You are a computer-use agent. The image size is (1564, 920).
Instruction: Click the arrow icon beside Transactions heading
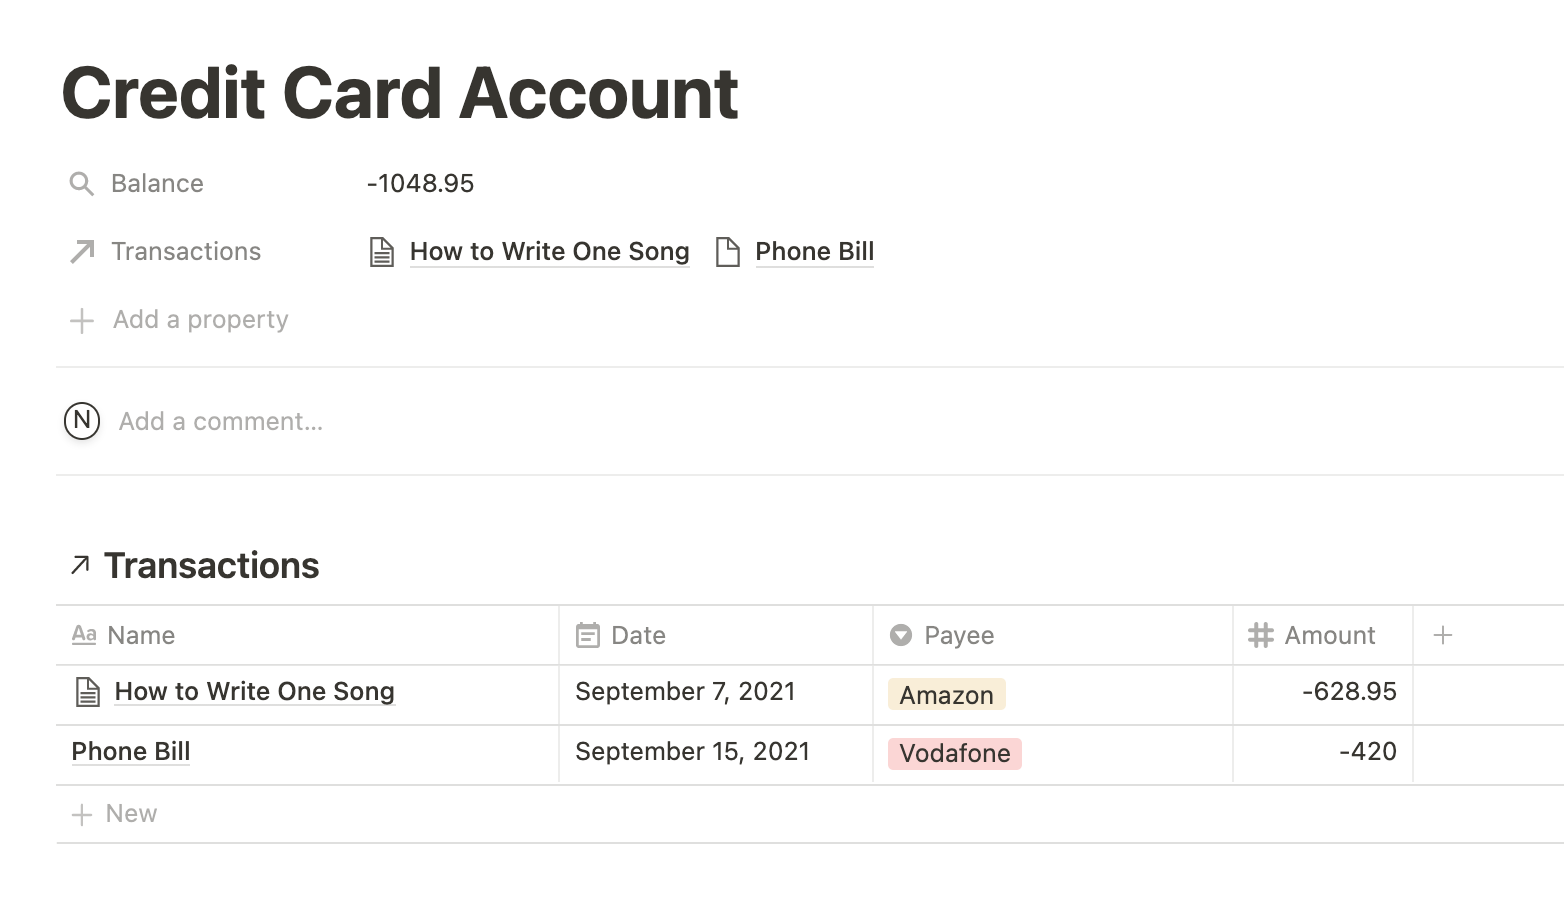[x=81, y=566]
